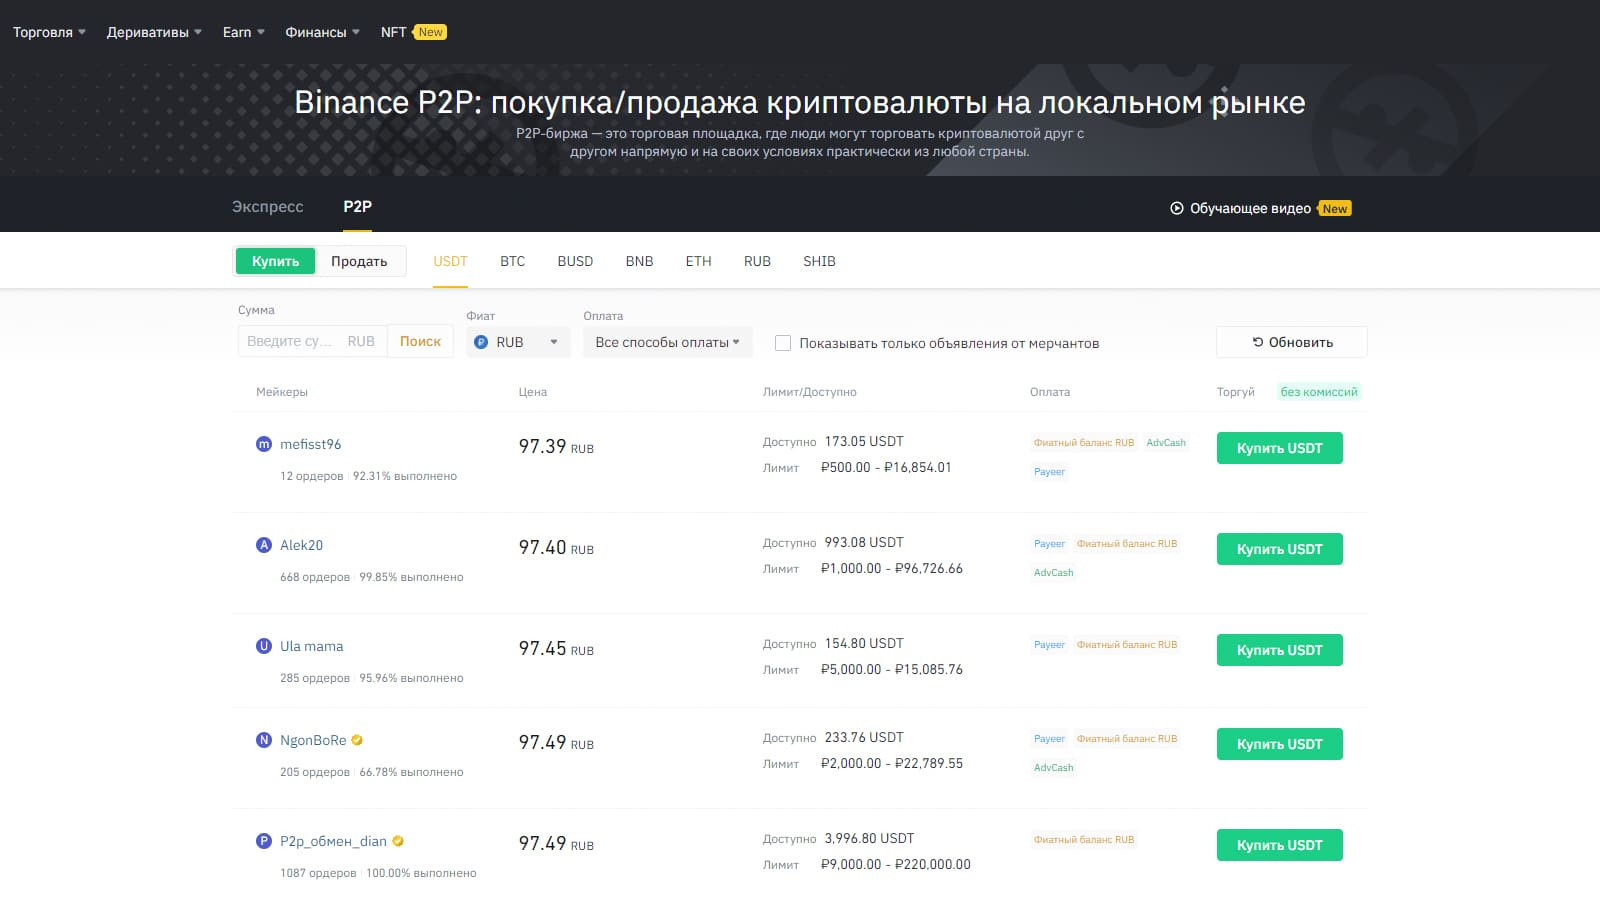Select the ETH crypto tab

[698, 261]
